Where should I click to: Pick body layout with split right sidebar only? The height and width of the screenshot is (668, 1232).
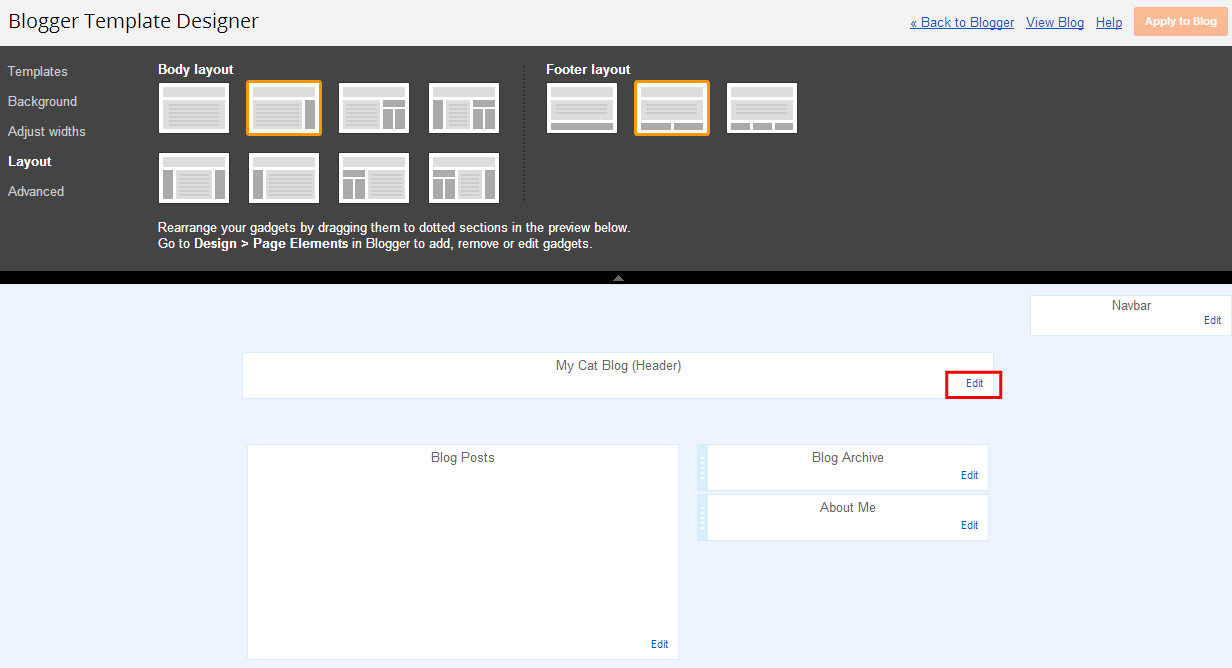point(374,108)
